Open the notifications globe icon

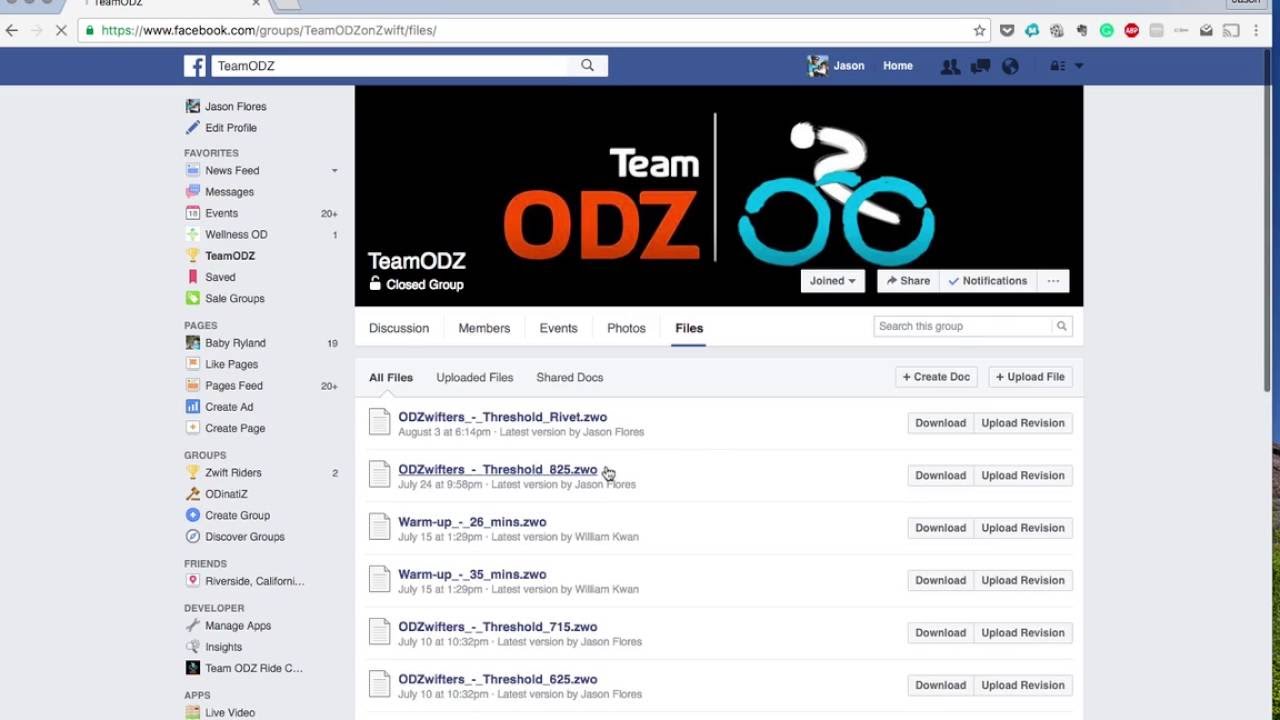(x=1010, y=66)
